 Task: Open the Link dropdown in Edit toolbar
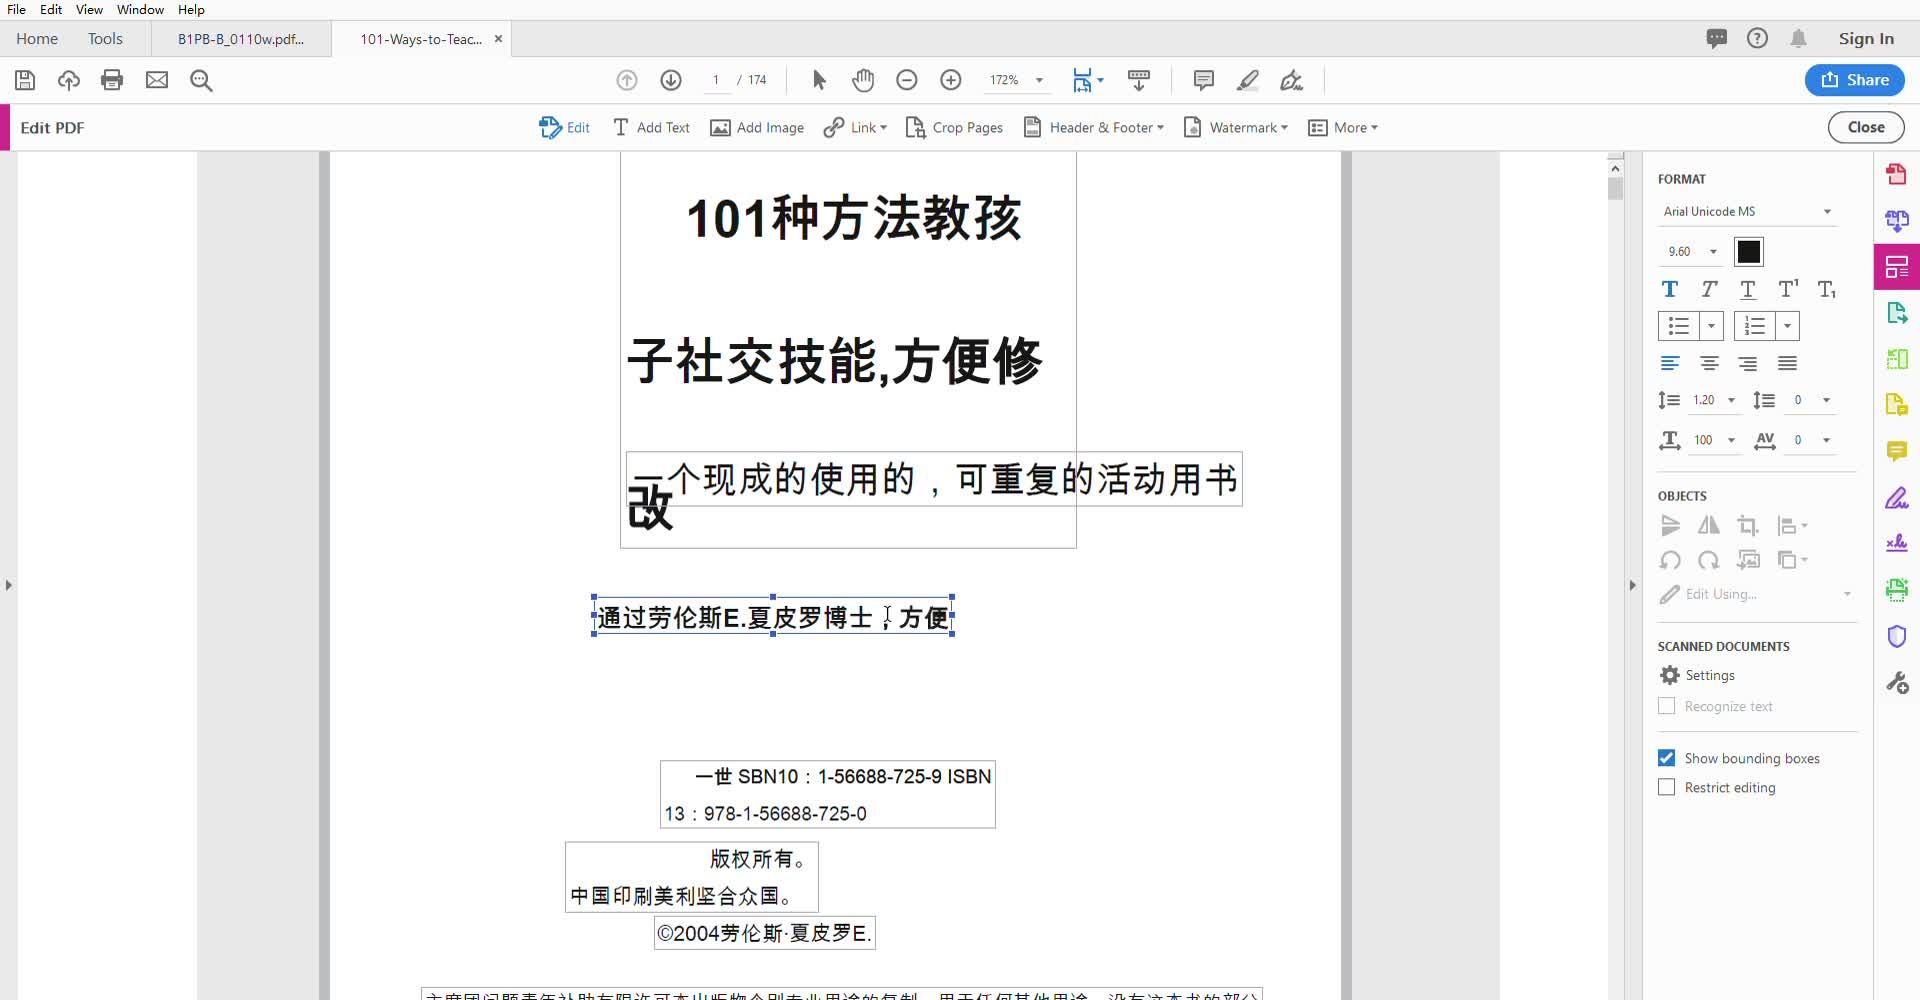[855, 127]
